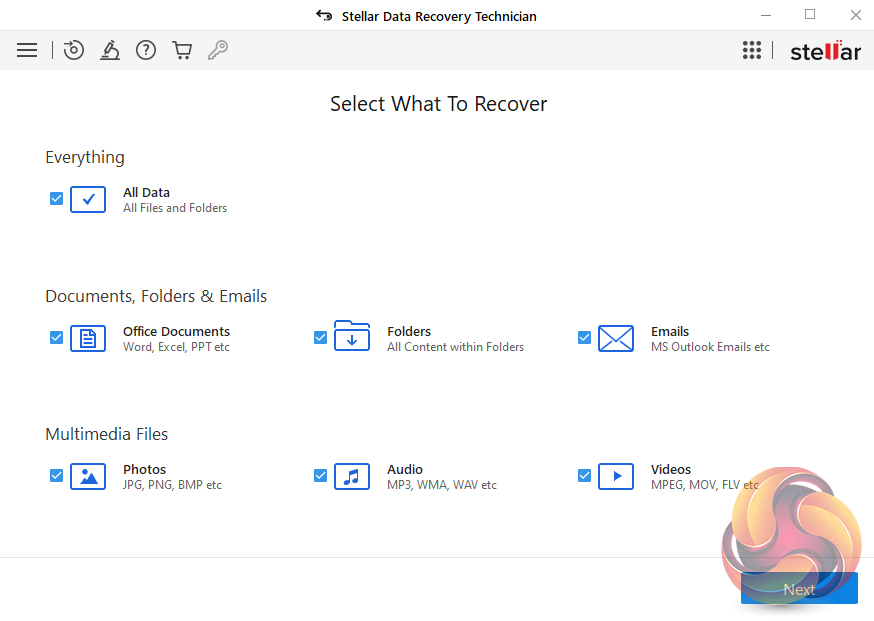Toggle the Videos checkbox
The height and width of the screenshot is (621, 874).
point(585,476)
